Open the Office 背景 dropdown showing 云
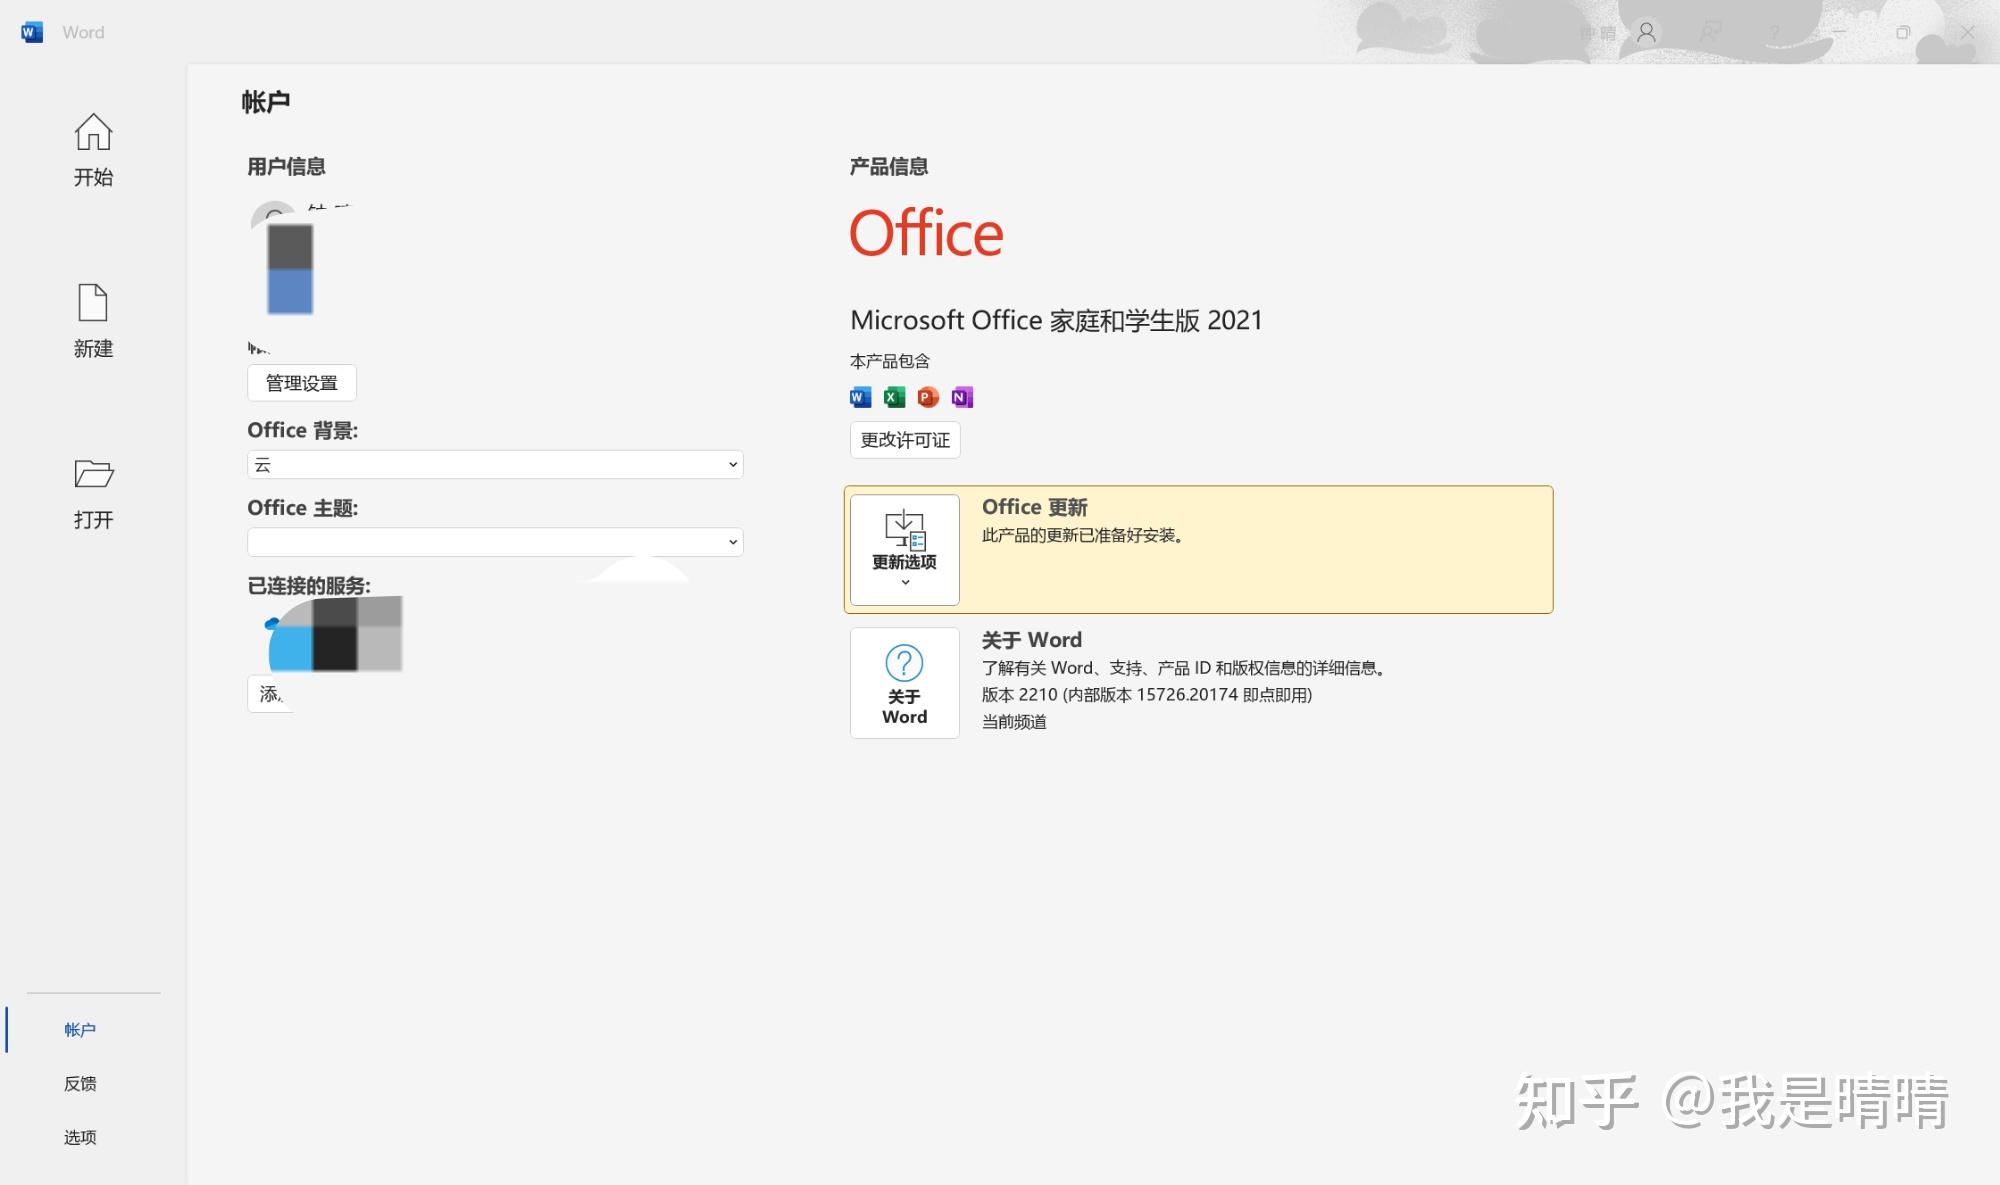Screen dimensions: 2000x1185 [495, 465]
